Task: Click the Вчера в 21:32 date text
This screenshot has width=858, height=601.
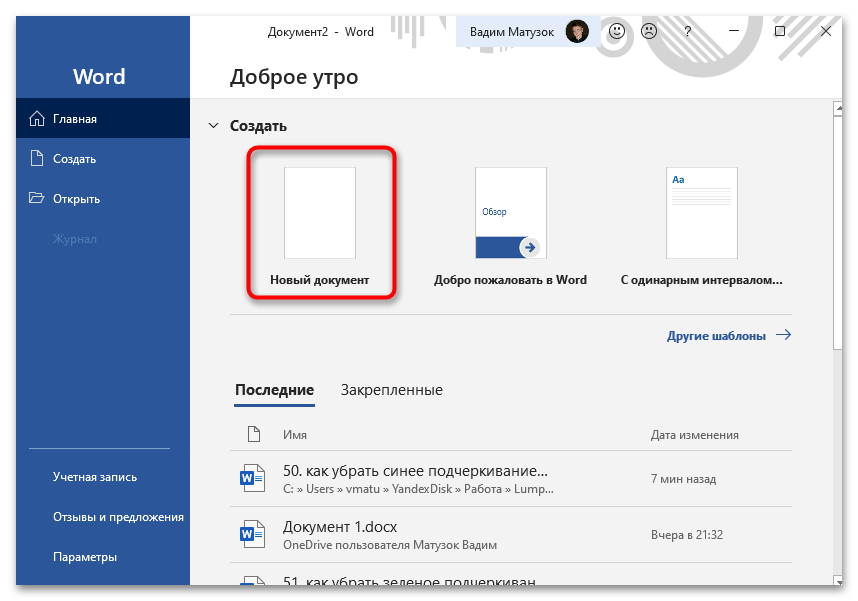Action: tap(687, 535)
